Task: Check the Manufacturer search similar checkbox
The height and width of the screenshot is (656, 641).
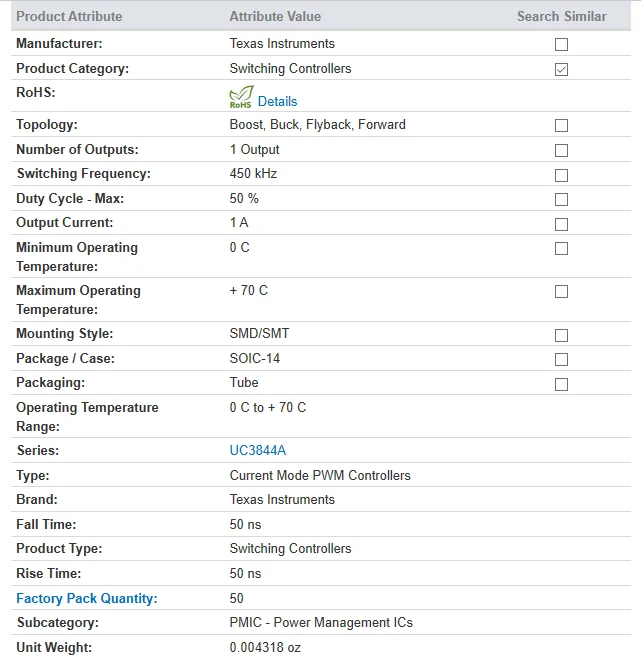Action: [561, 44]
